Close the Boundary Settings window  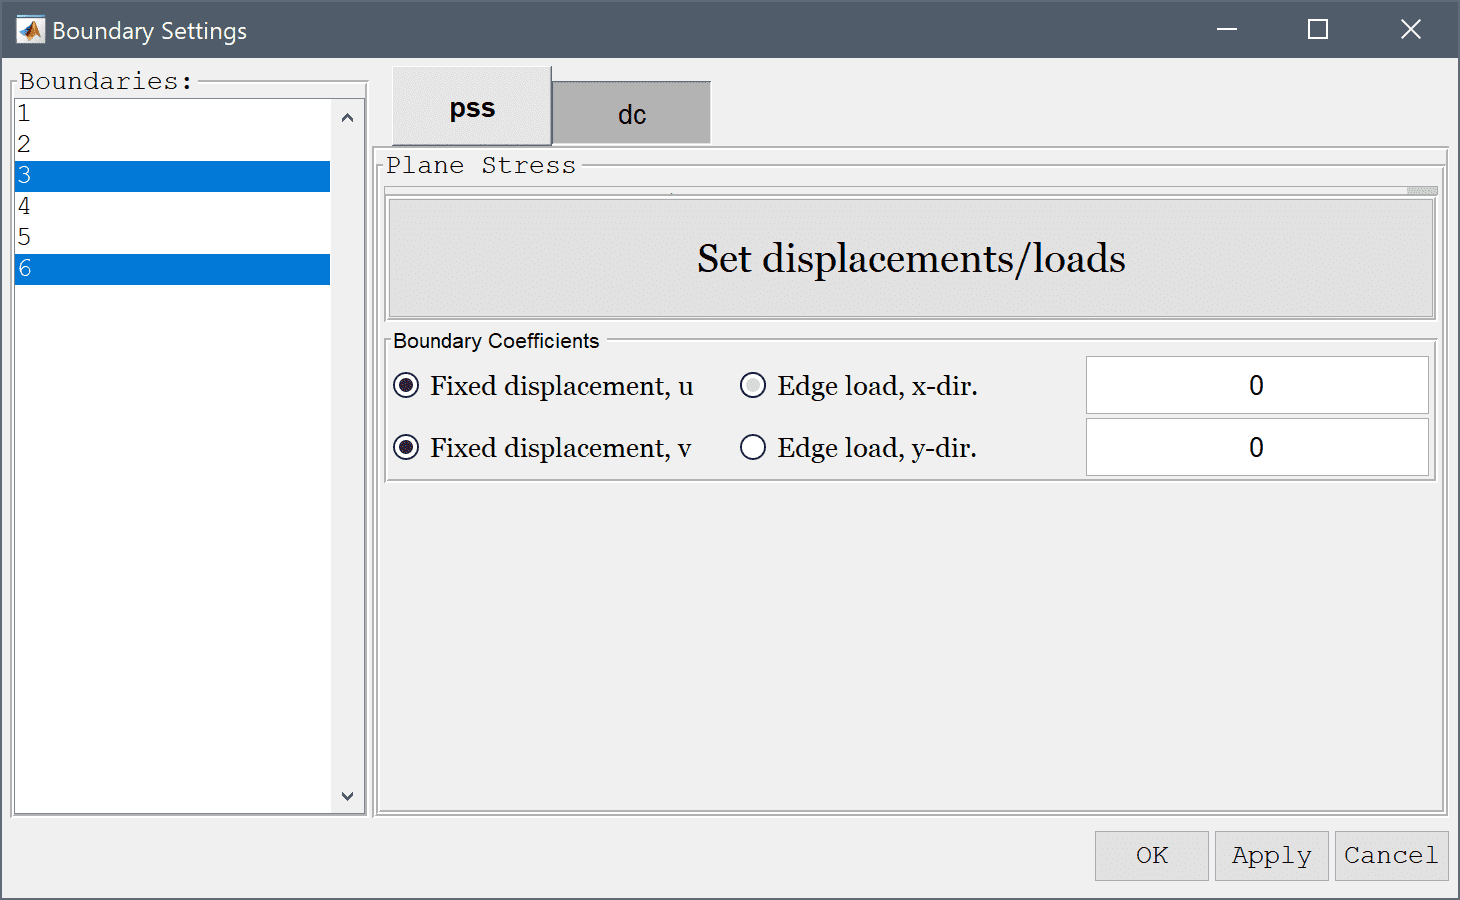1411,30
